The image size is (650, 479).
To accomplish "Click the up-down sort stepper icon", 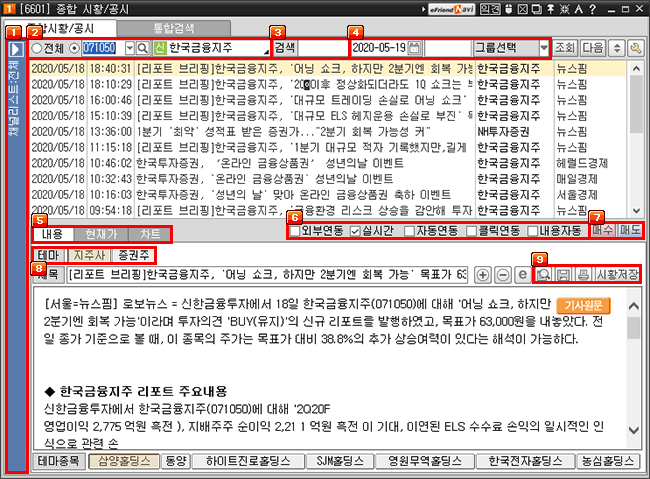I will [617, 49].
